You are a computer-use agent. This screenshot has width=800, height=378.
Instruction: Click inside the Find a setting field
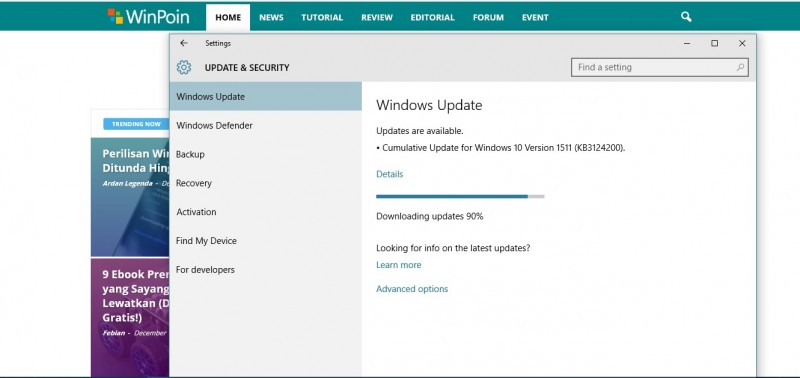660,67
